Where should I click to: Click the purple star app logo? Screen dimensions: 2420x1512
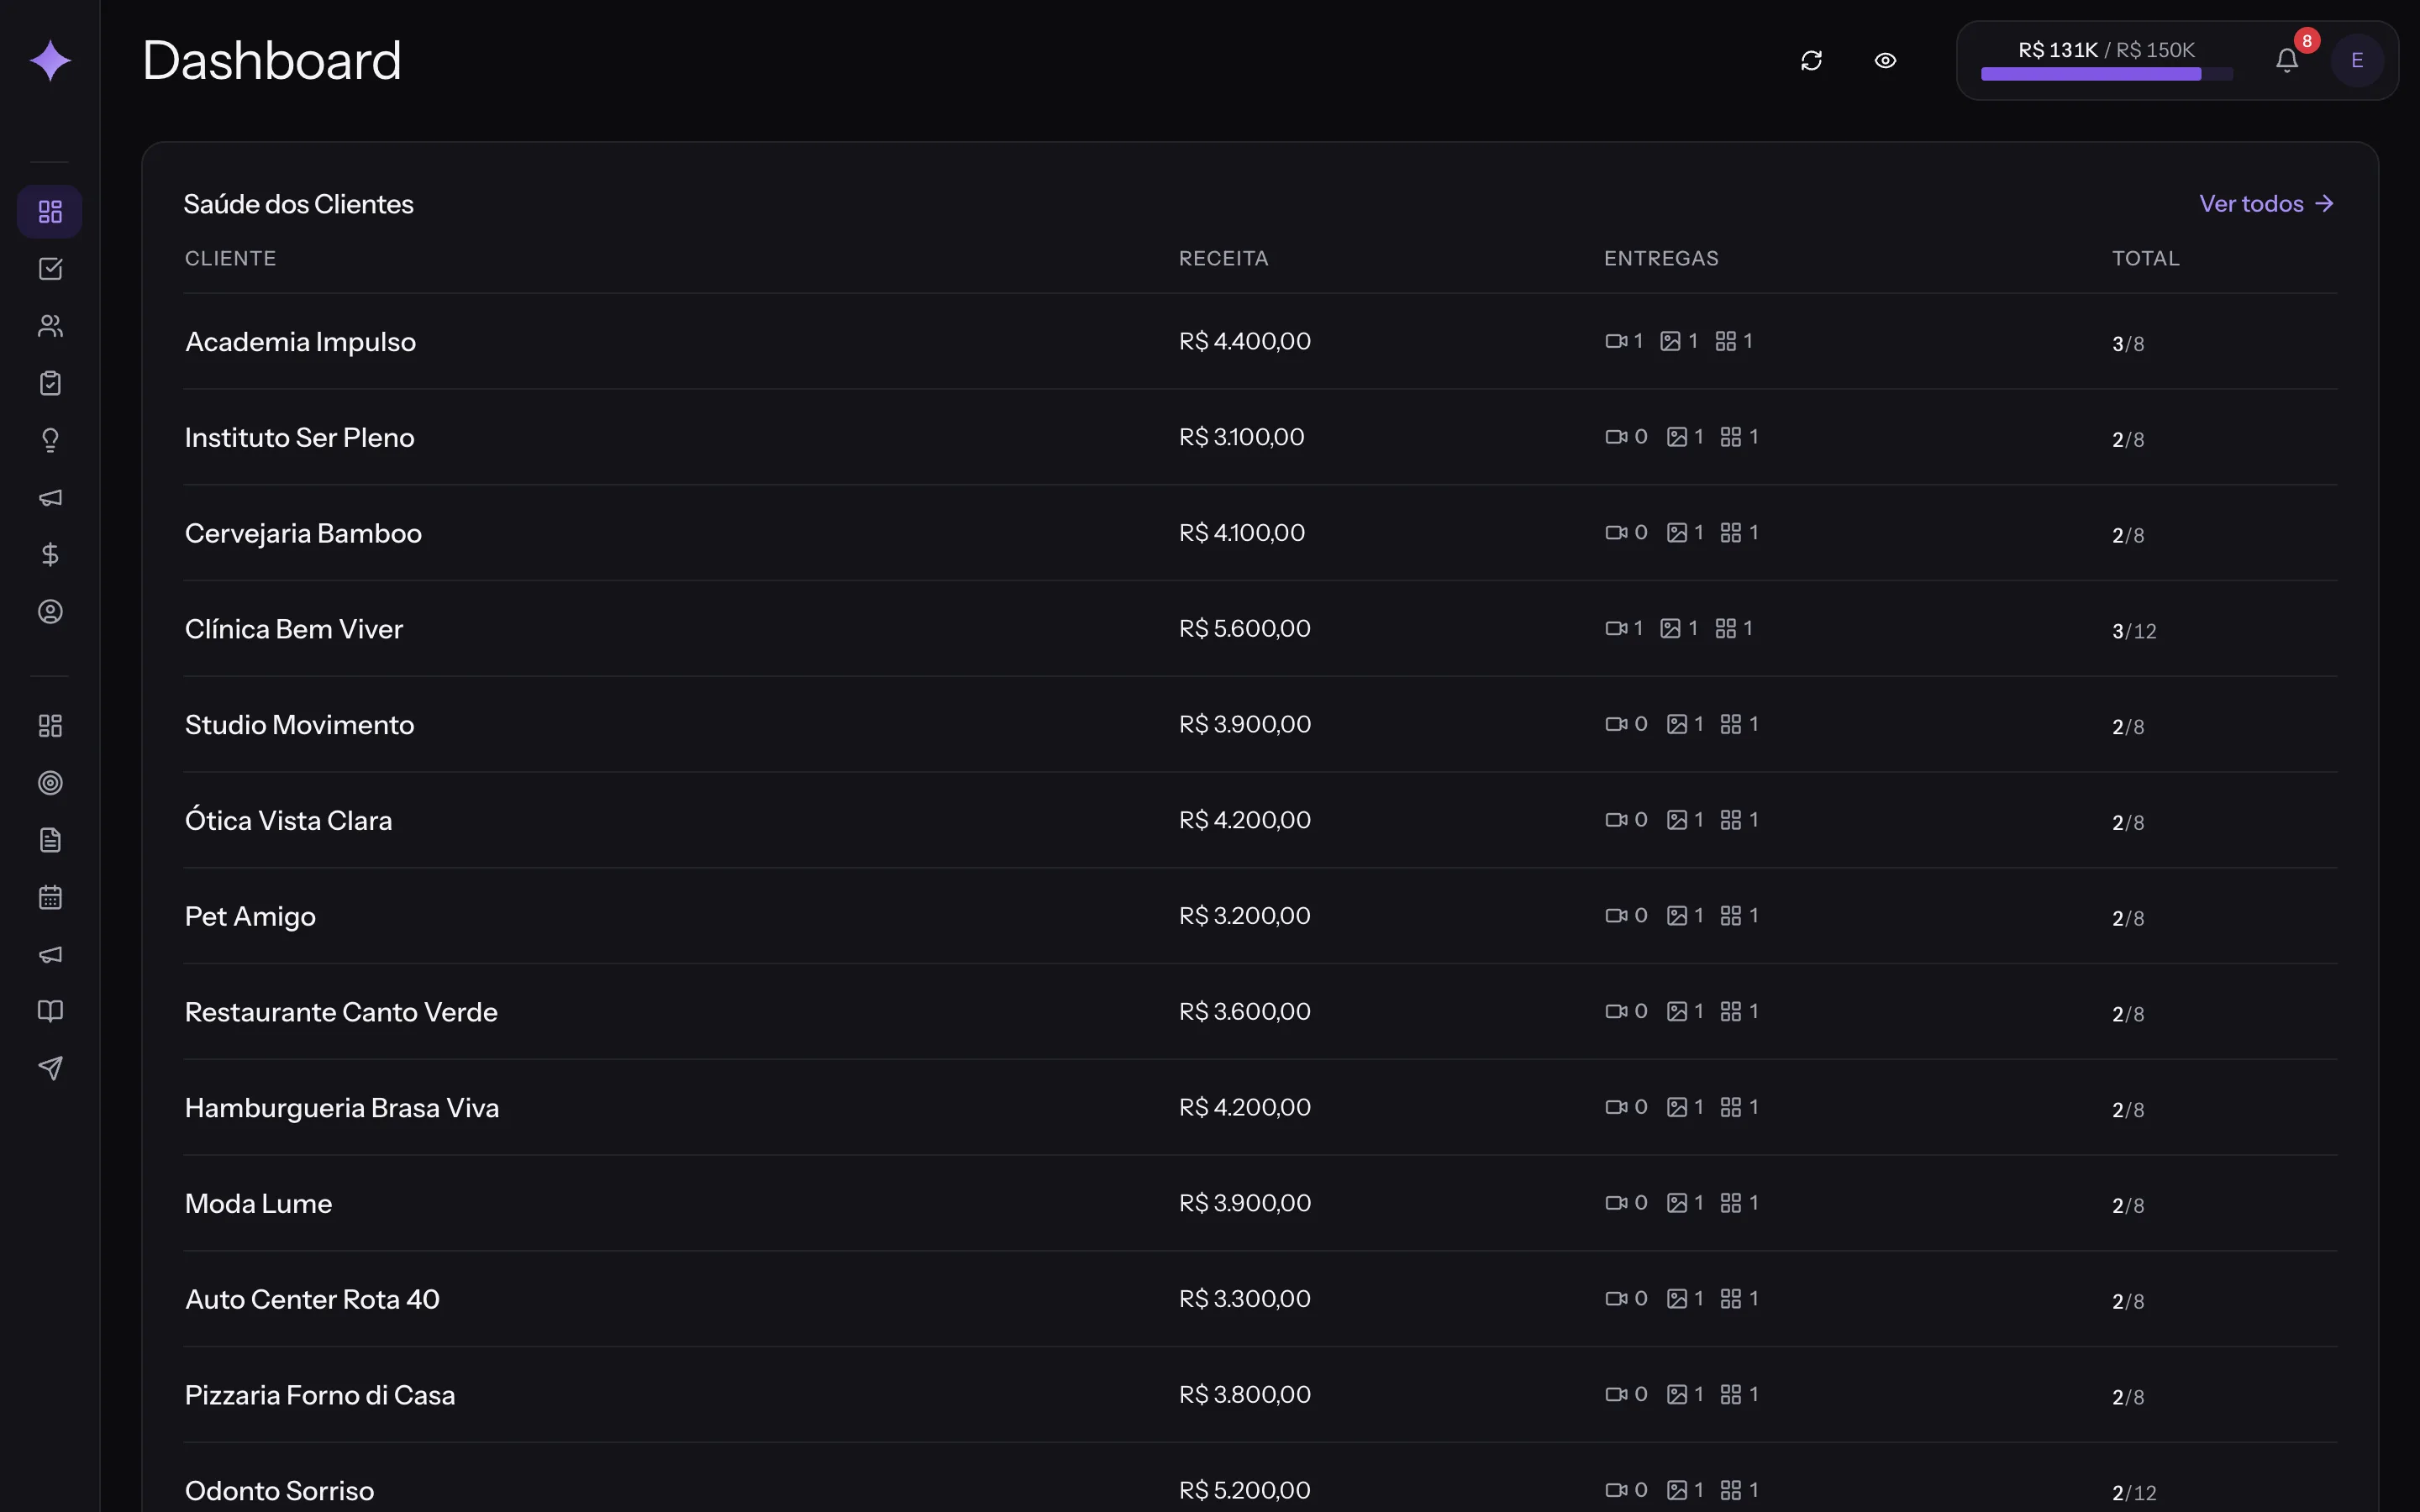(x=50, y=61)
